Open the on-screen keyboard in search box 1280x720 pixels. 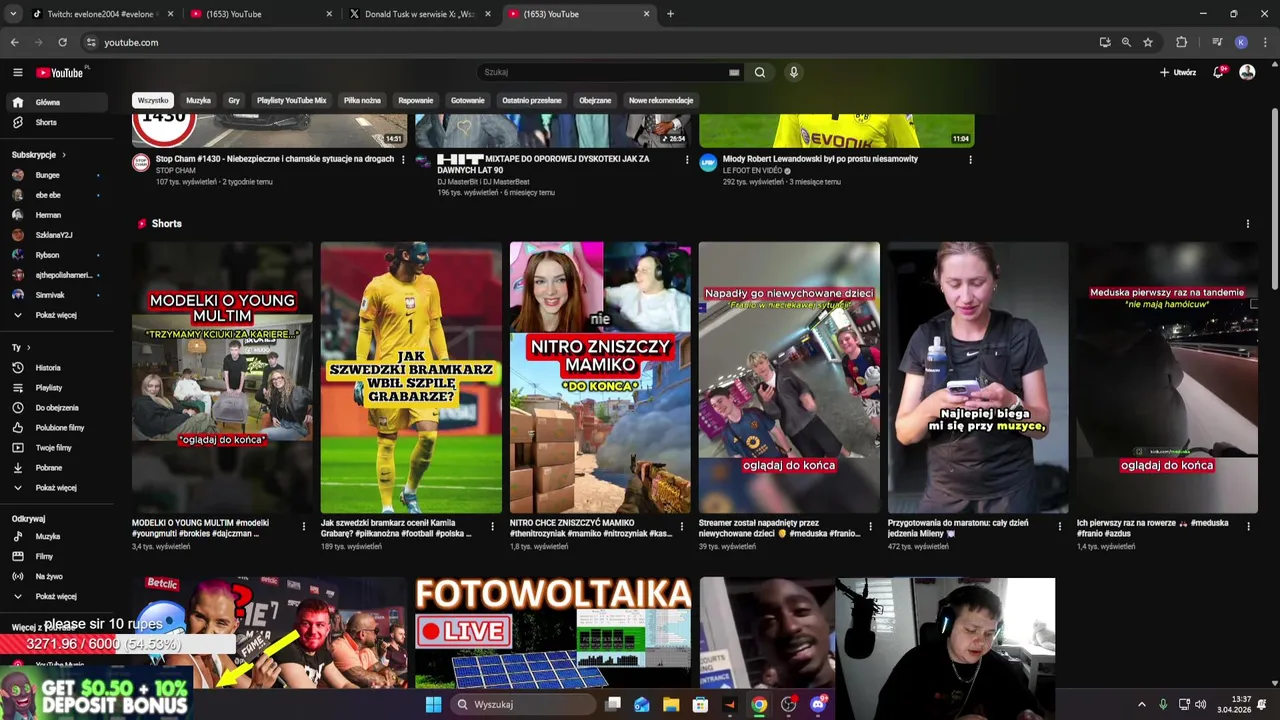[734, 72]
